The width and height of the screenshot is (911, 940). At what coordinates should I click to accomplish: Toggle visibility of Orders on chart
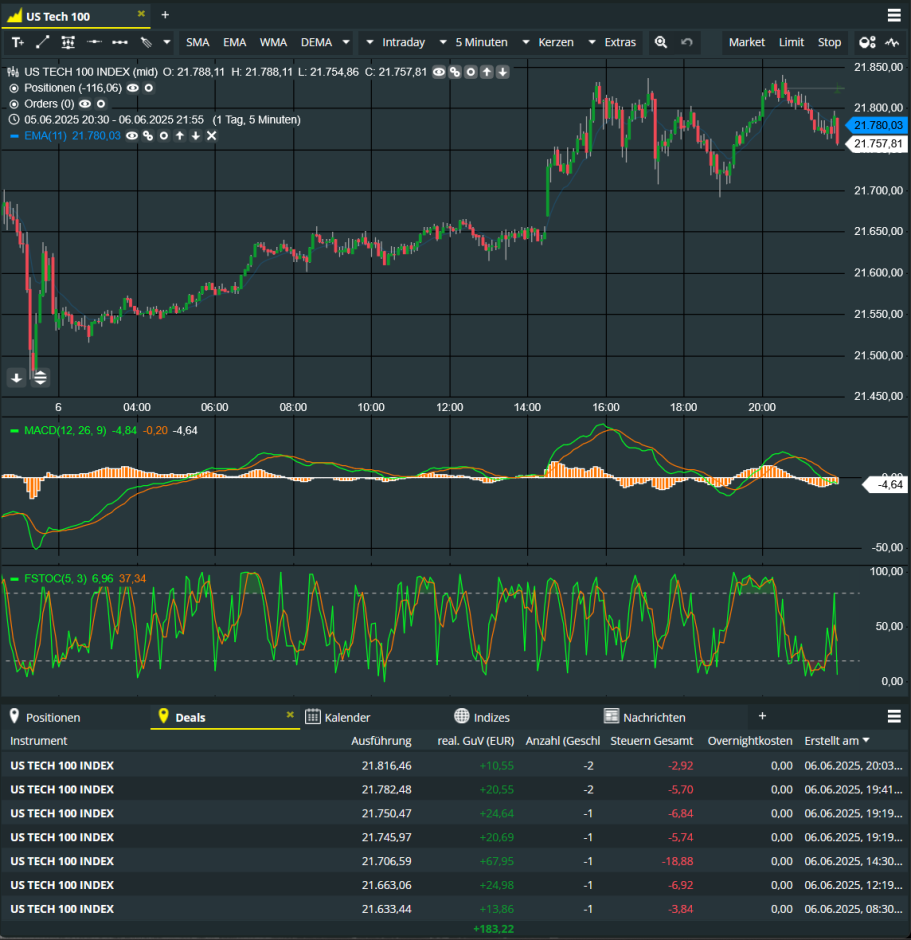click(x=85, y=104)
